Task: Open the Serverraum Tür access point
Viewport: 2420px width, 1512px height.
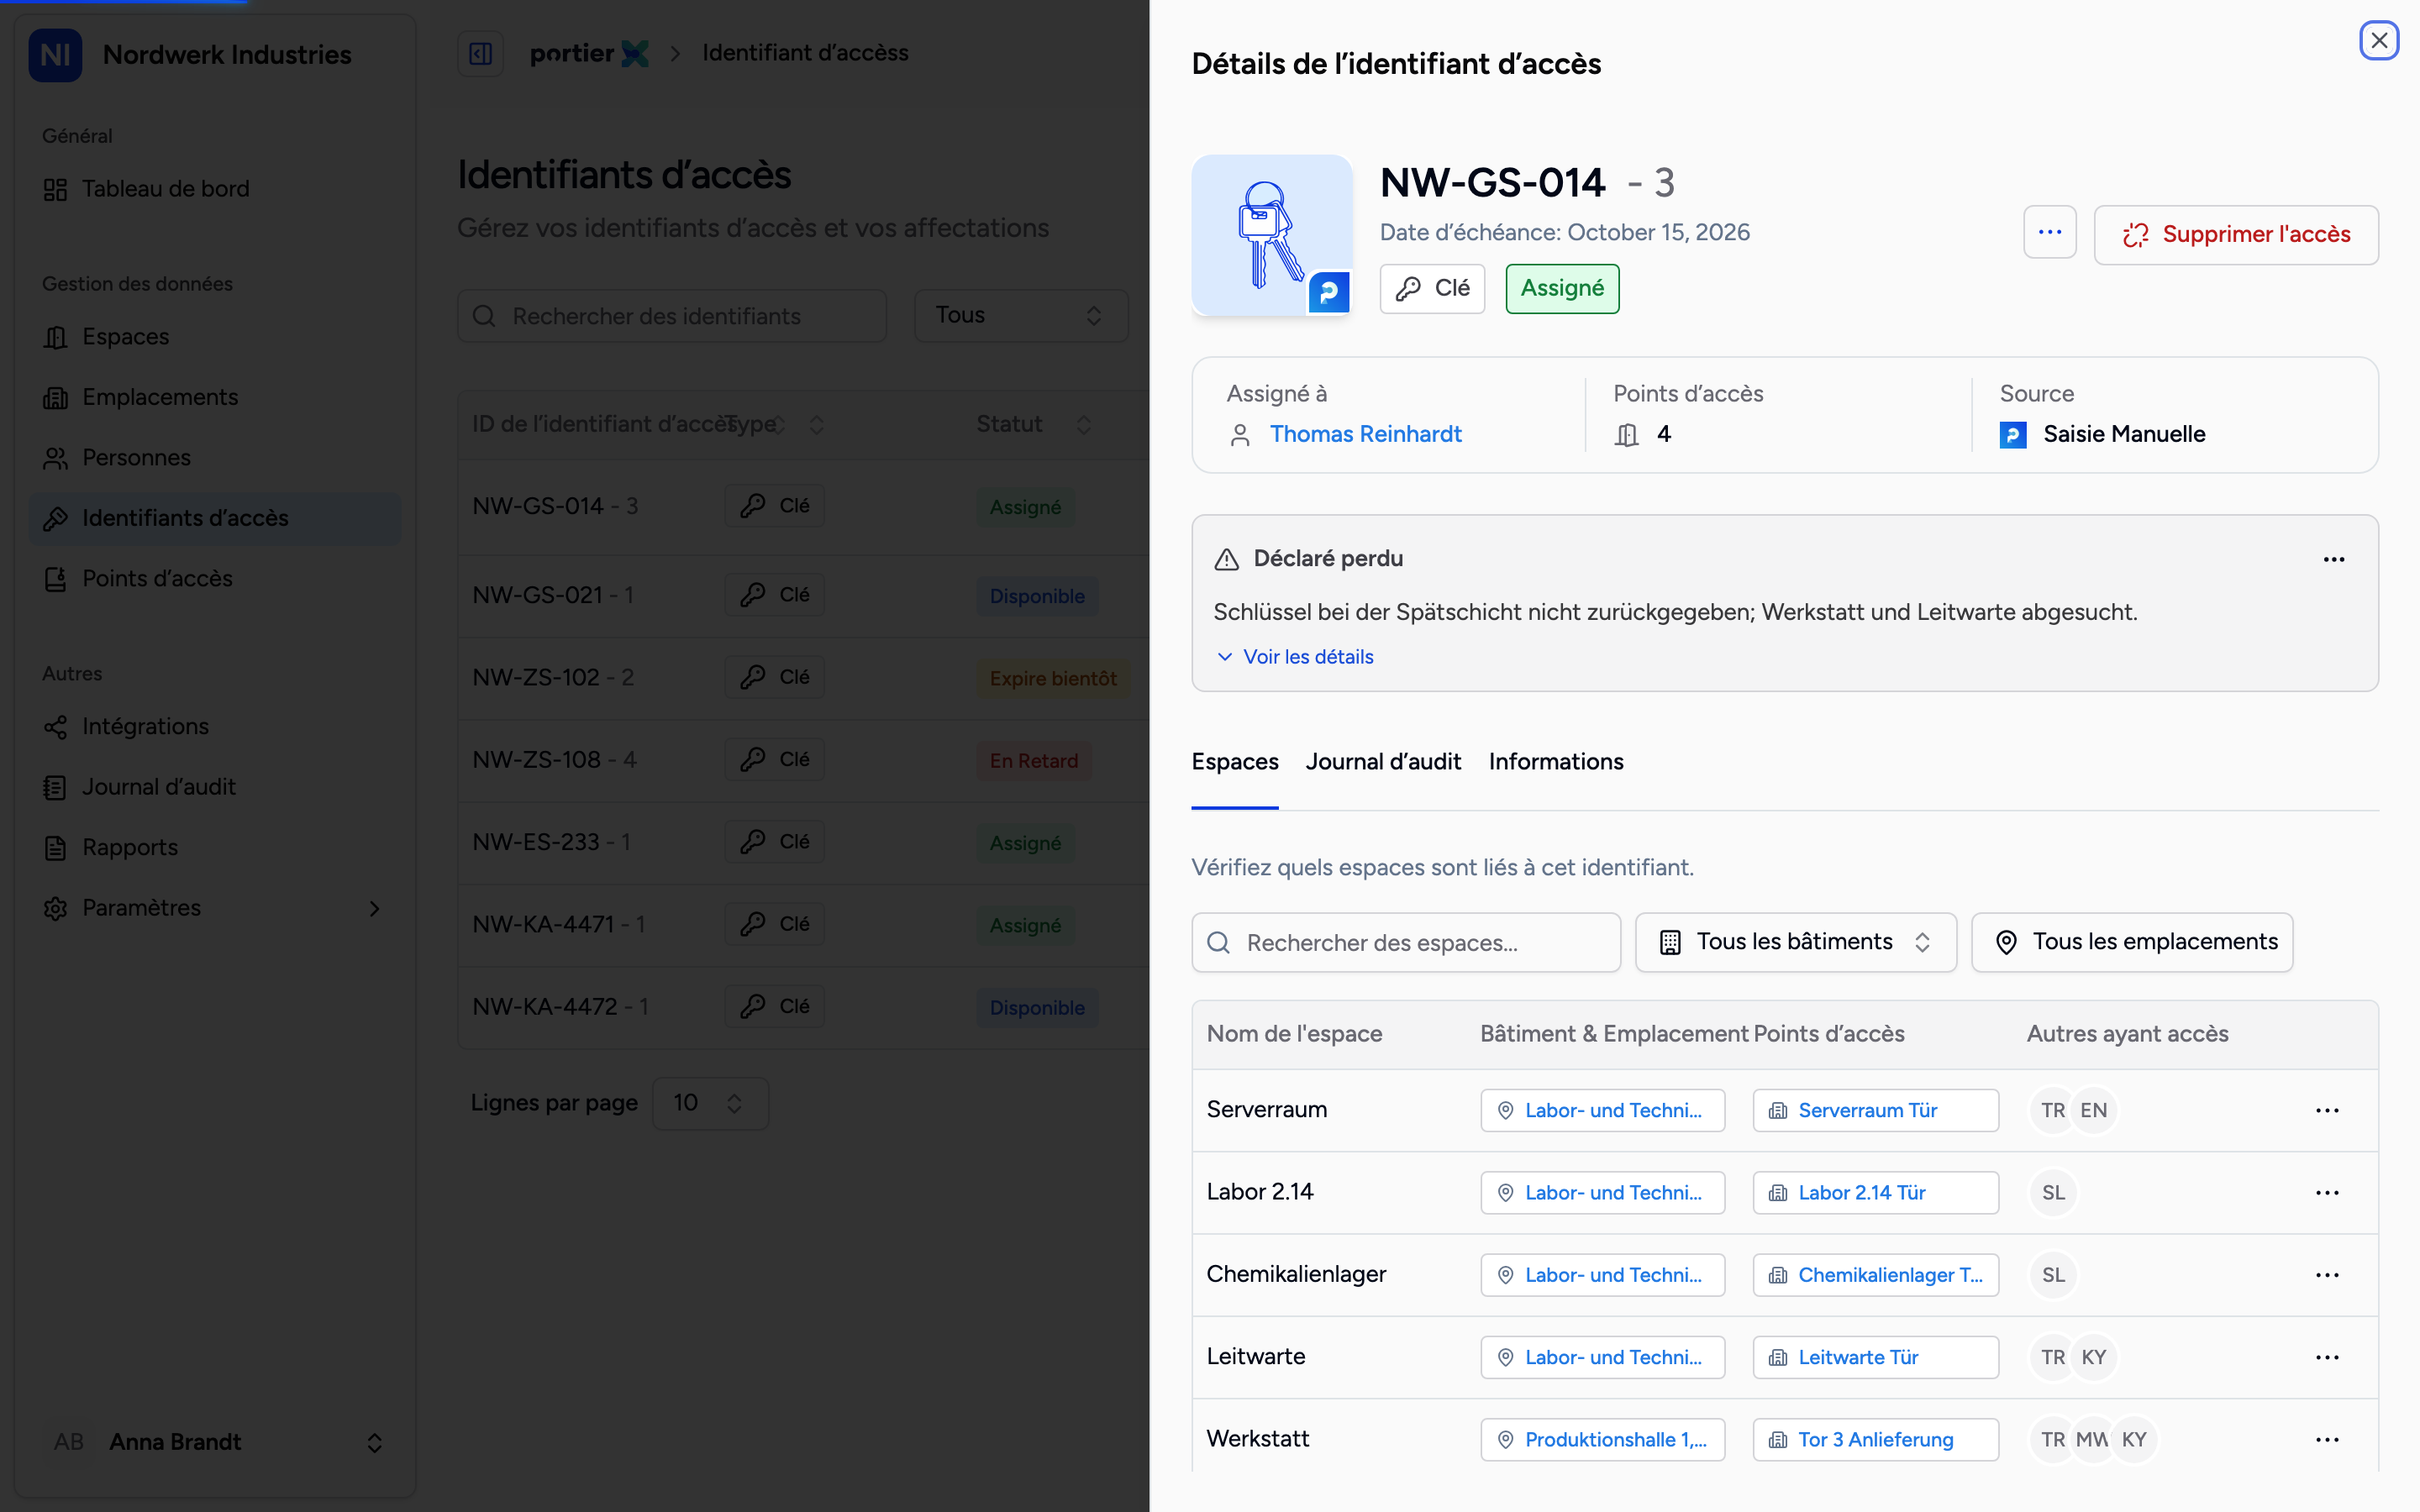Action: 1875,1110
